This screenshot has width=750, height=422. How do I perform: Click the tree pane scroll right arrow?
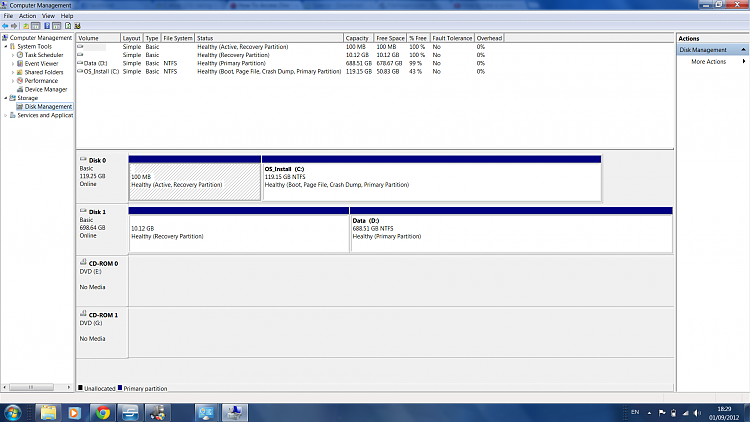pyautogui.click(x=69, y=387)
